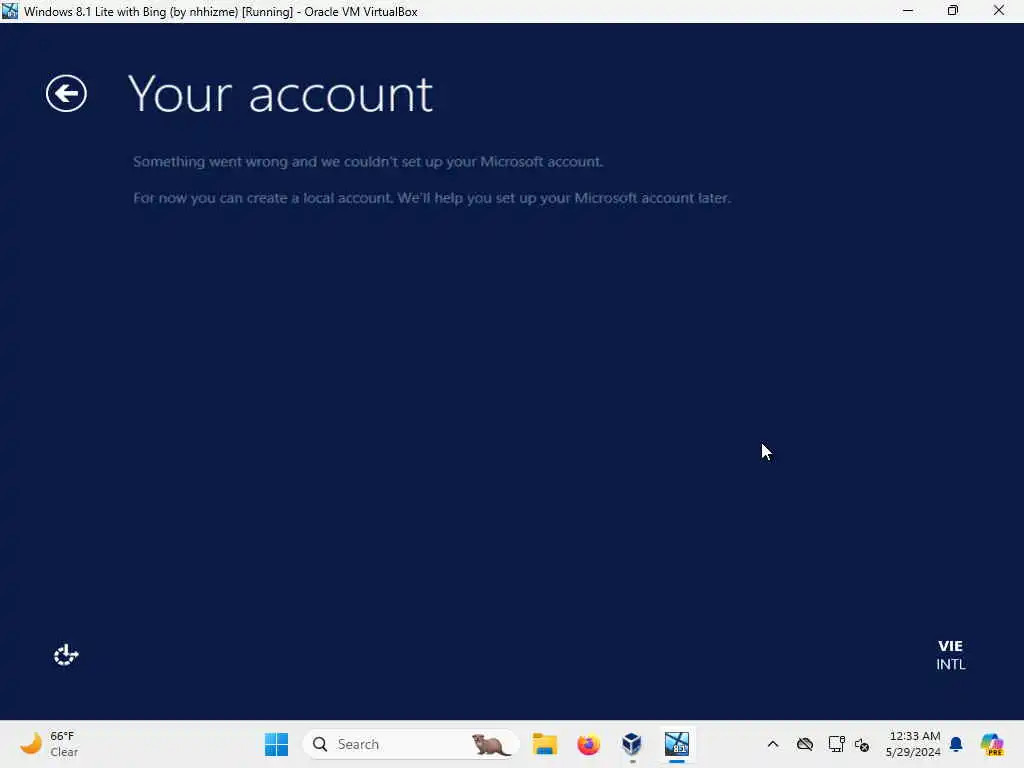Click the muted volume tray icon
The height and width of the screenshot is (768, 1024).
click(862, 744)
